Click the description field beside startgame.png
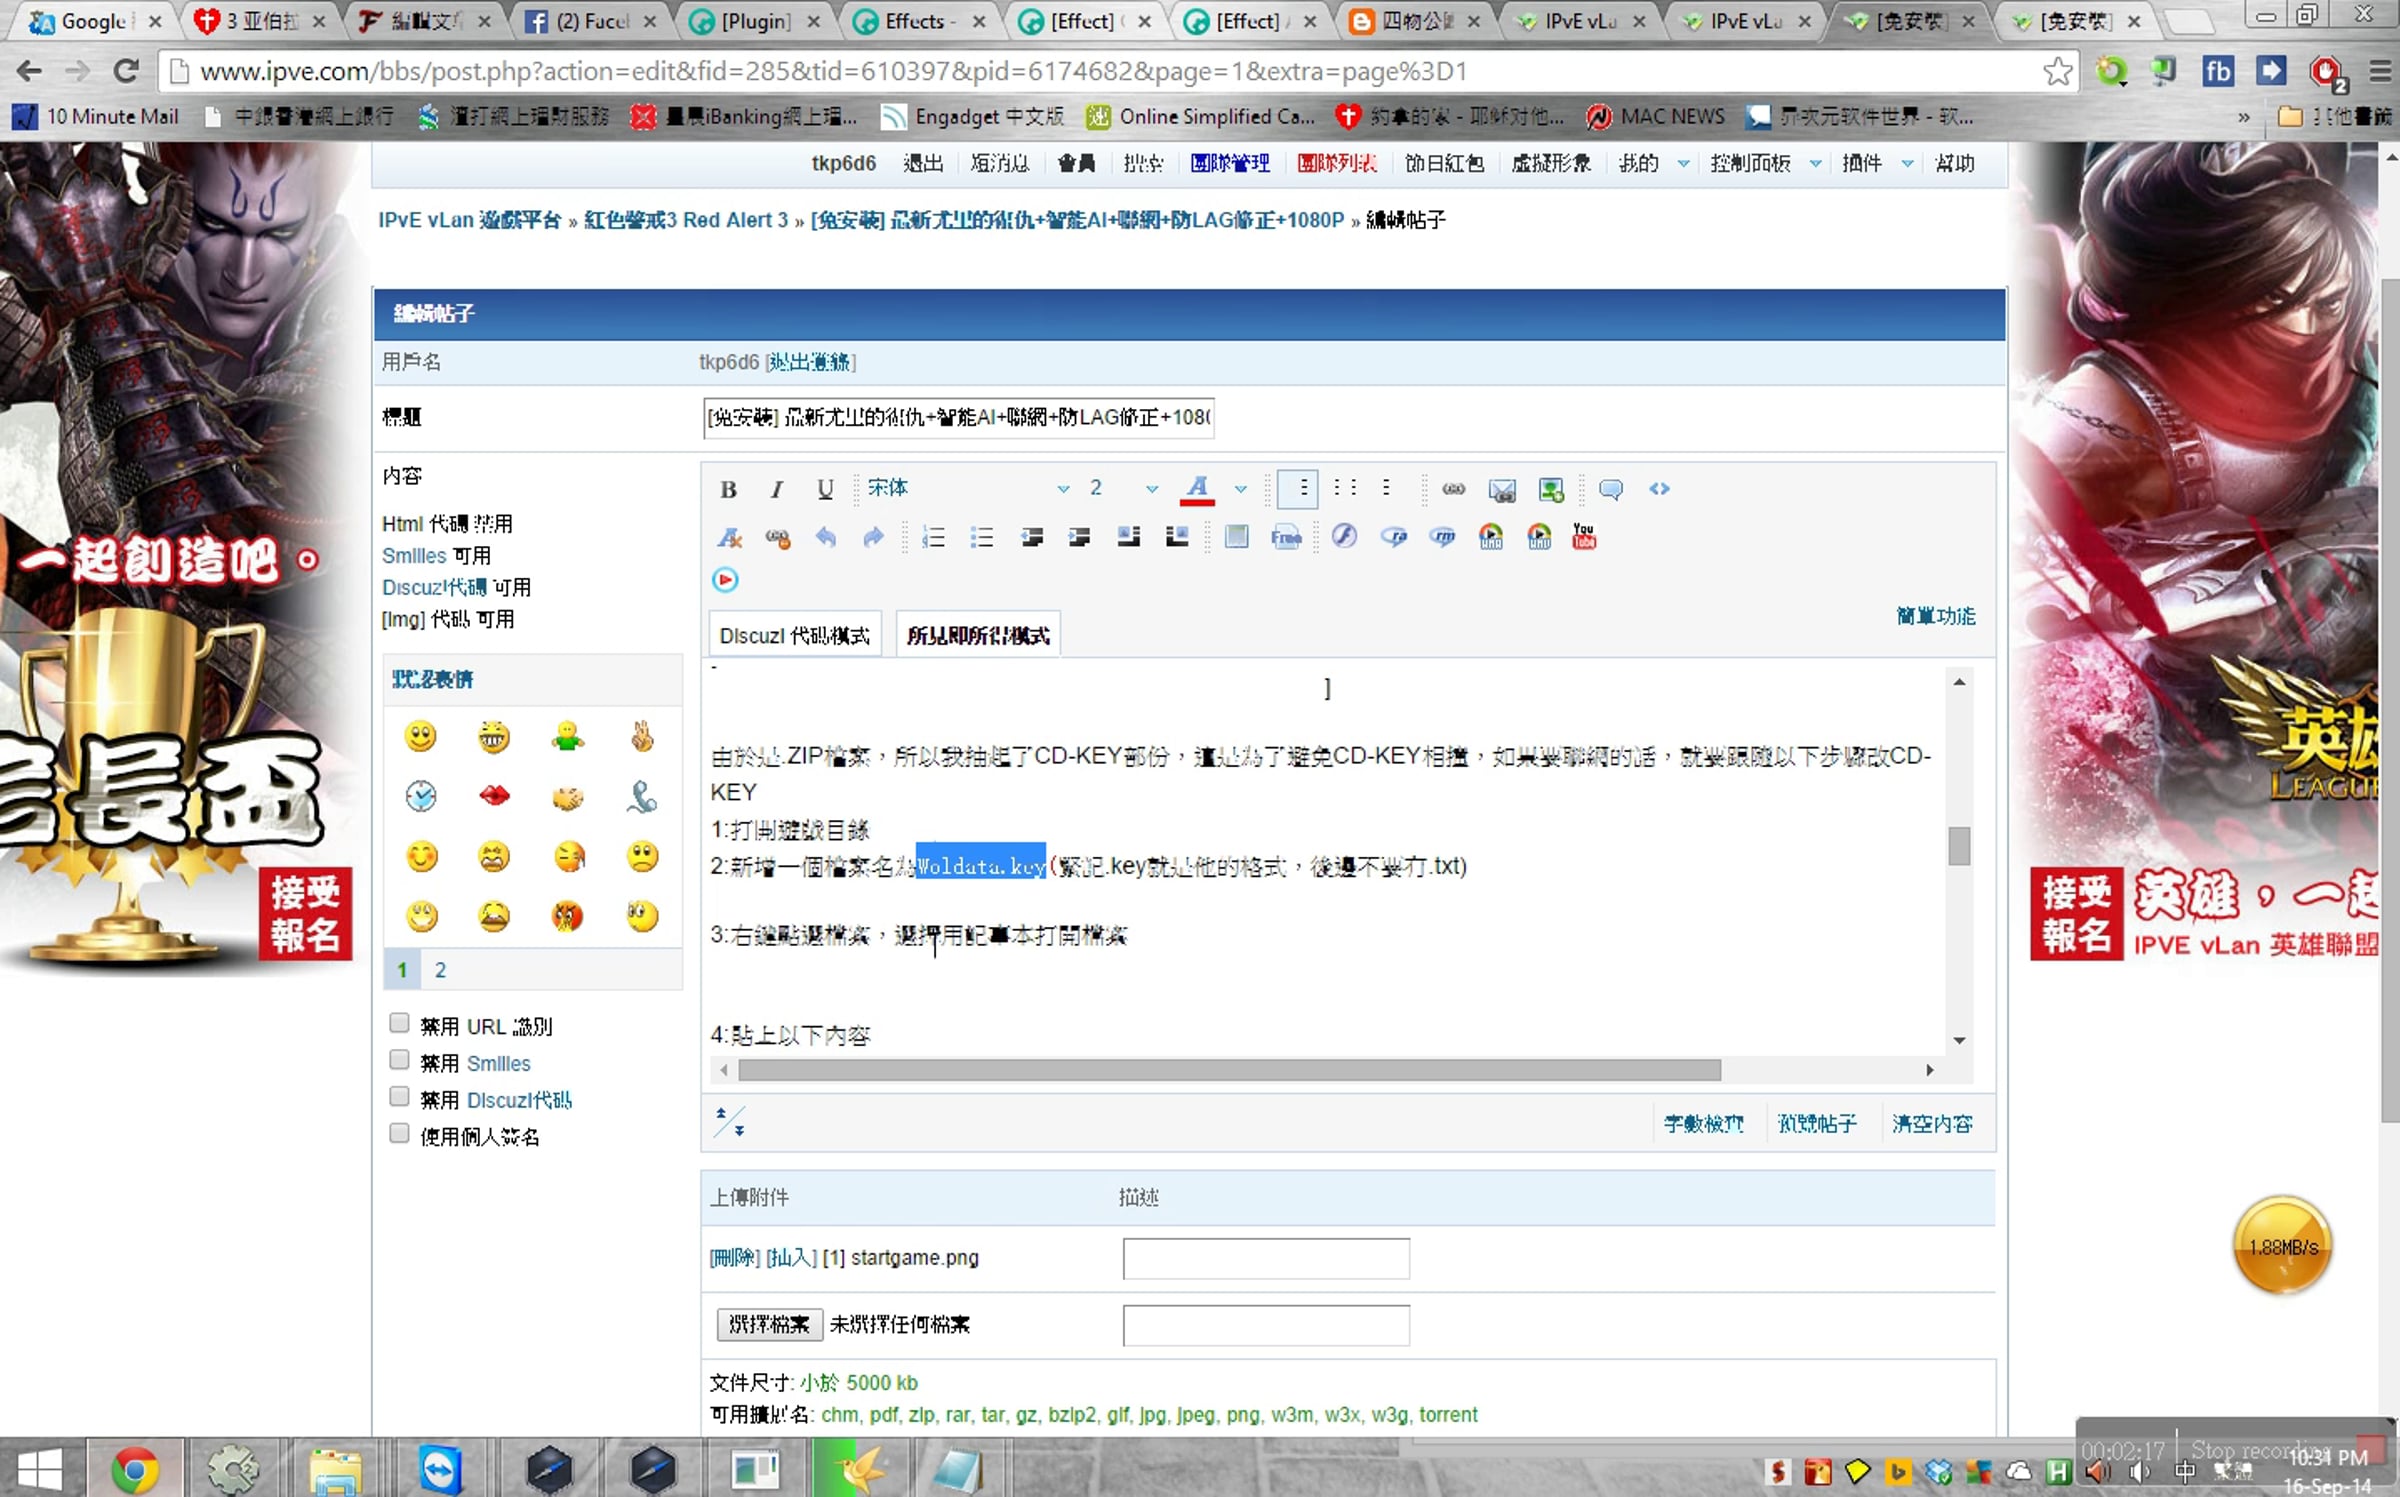 pos(1266,1258)
